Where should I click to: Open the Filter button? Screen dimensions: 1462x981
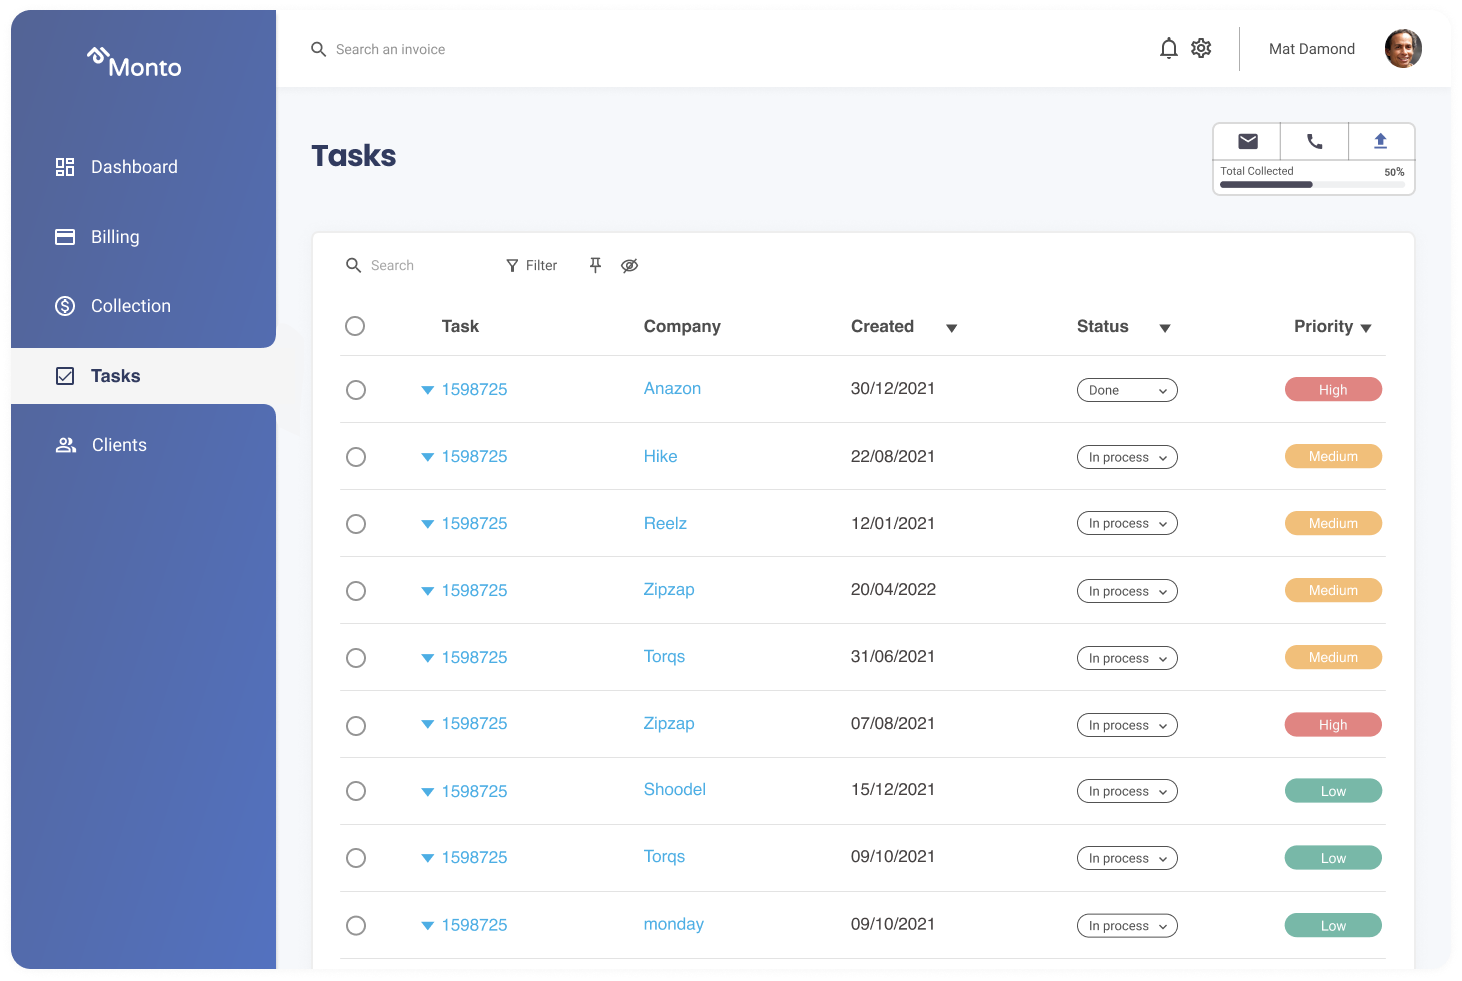click(531, 265)
